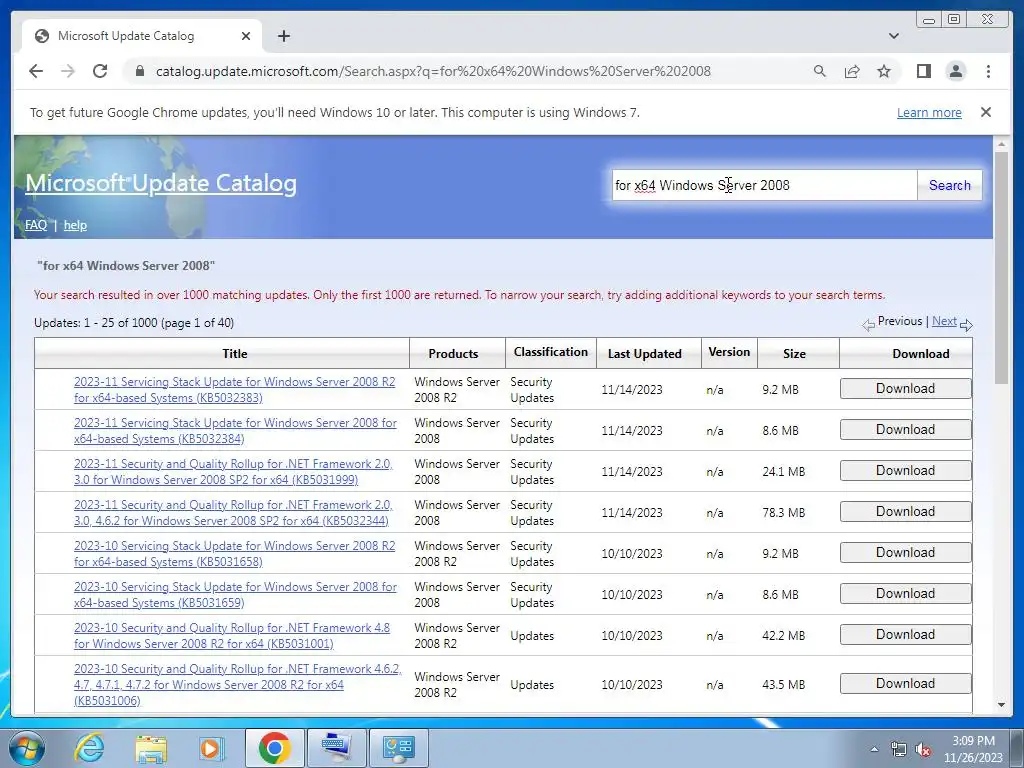Download the 42.2 MB update
1024x768 pixels.
[x=905, y=635]
